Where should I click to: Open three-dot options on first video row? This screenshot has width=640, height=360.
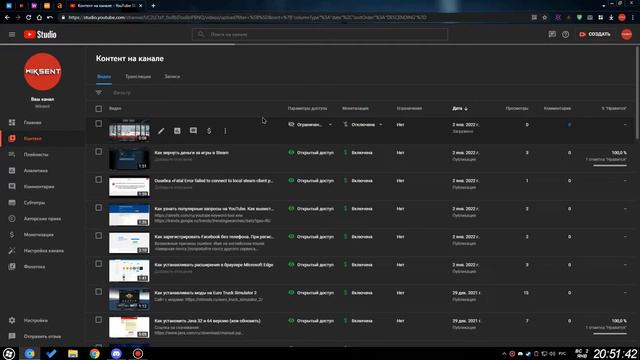click(225, 131)
